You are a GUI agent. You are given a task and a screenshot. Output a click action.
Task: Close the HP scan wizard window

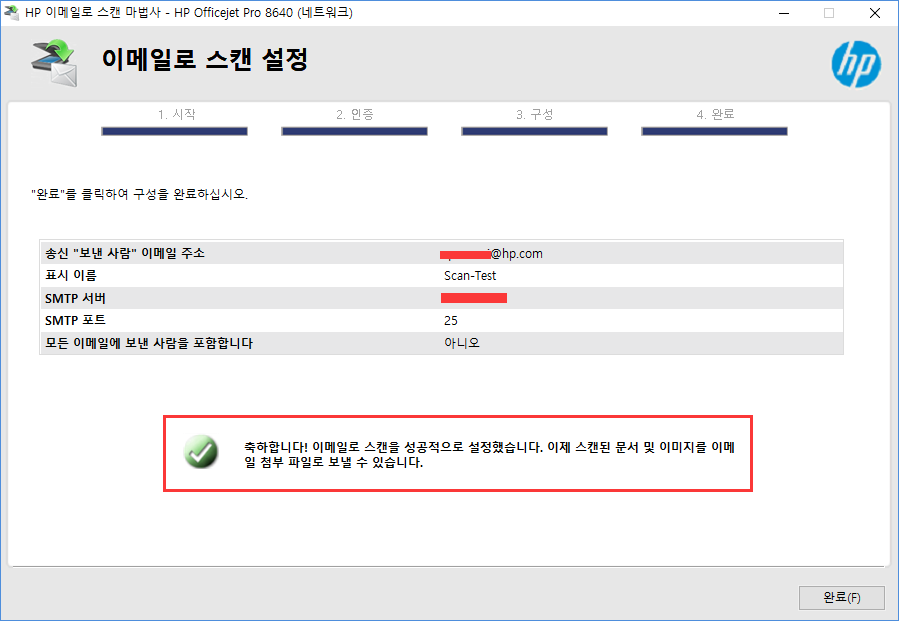click(874, 13)
